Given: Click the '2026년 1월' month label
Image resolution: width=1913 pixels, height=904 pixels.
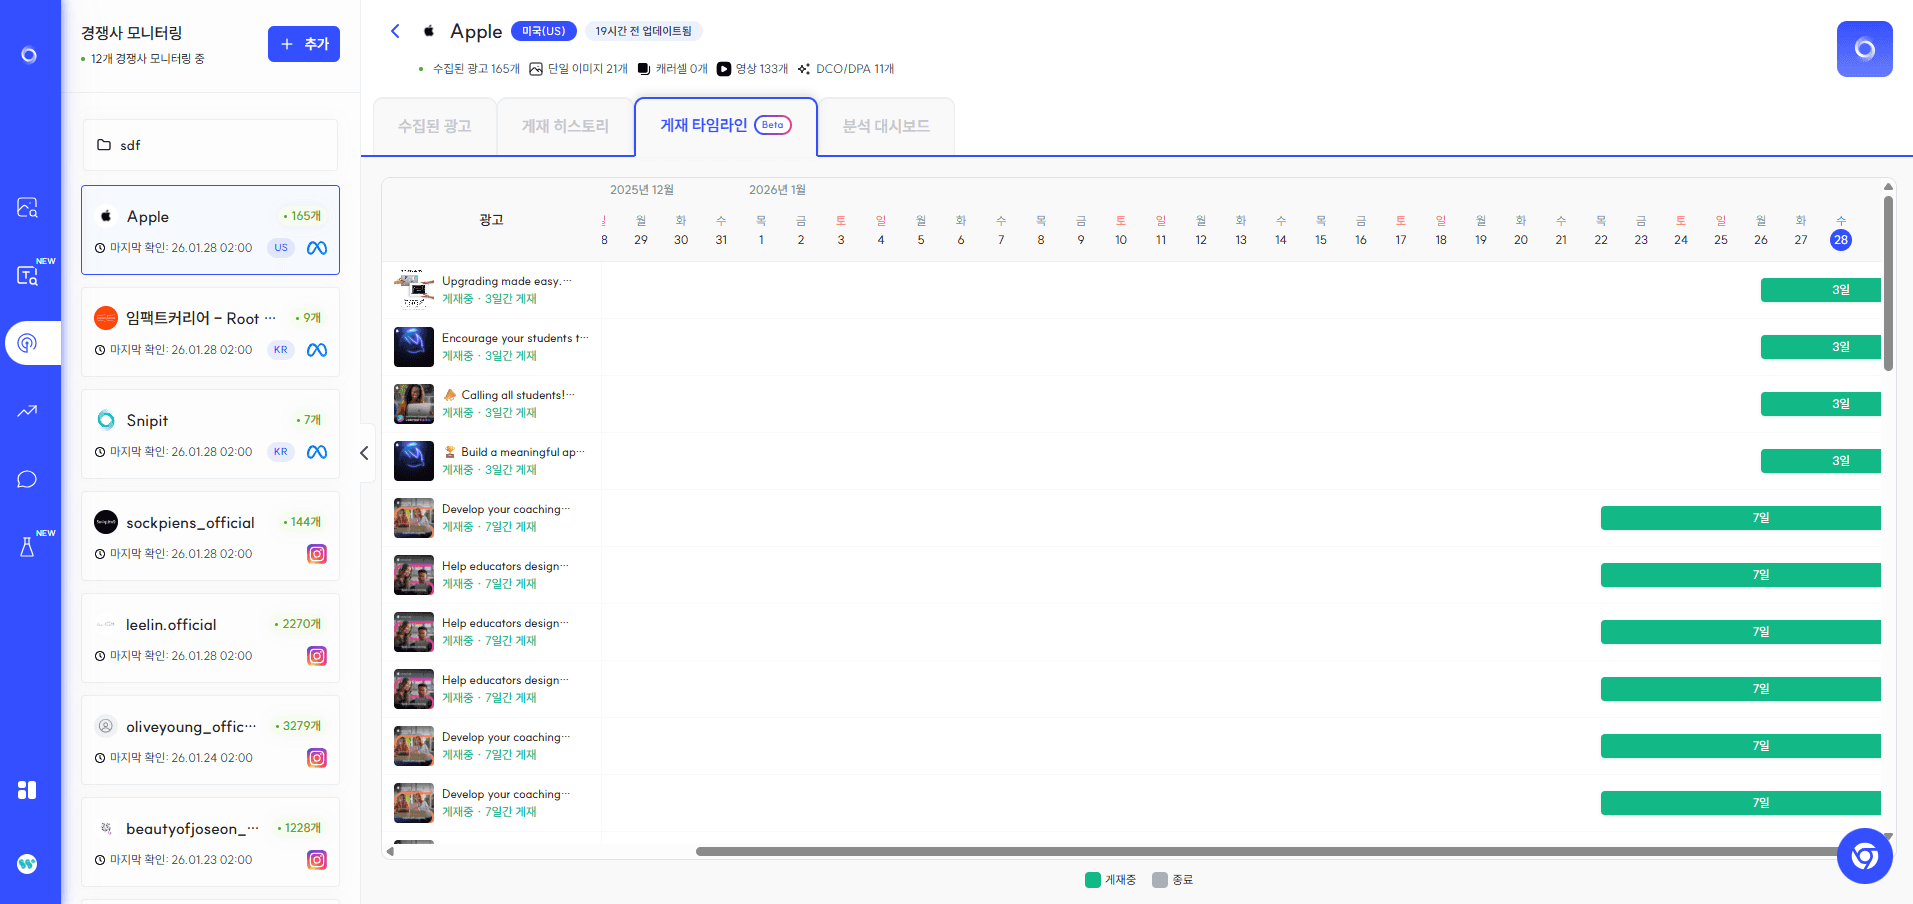Looking at the screenshot, I should click(777, 190).
